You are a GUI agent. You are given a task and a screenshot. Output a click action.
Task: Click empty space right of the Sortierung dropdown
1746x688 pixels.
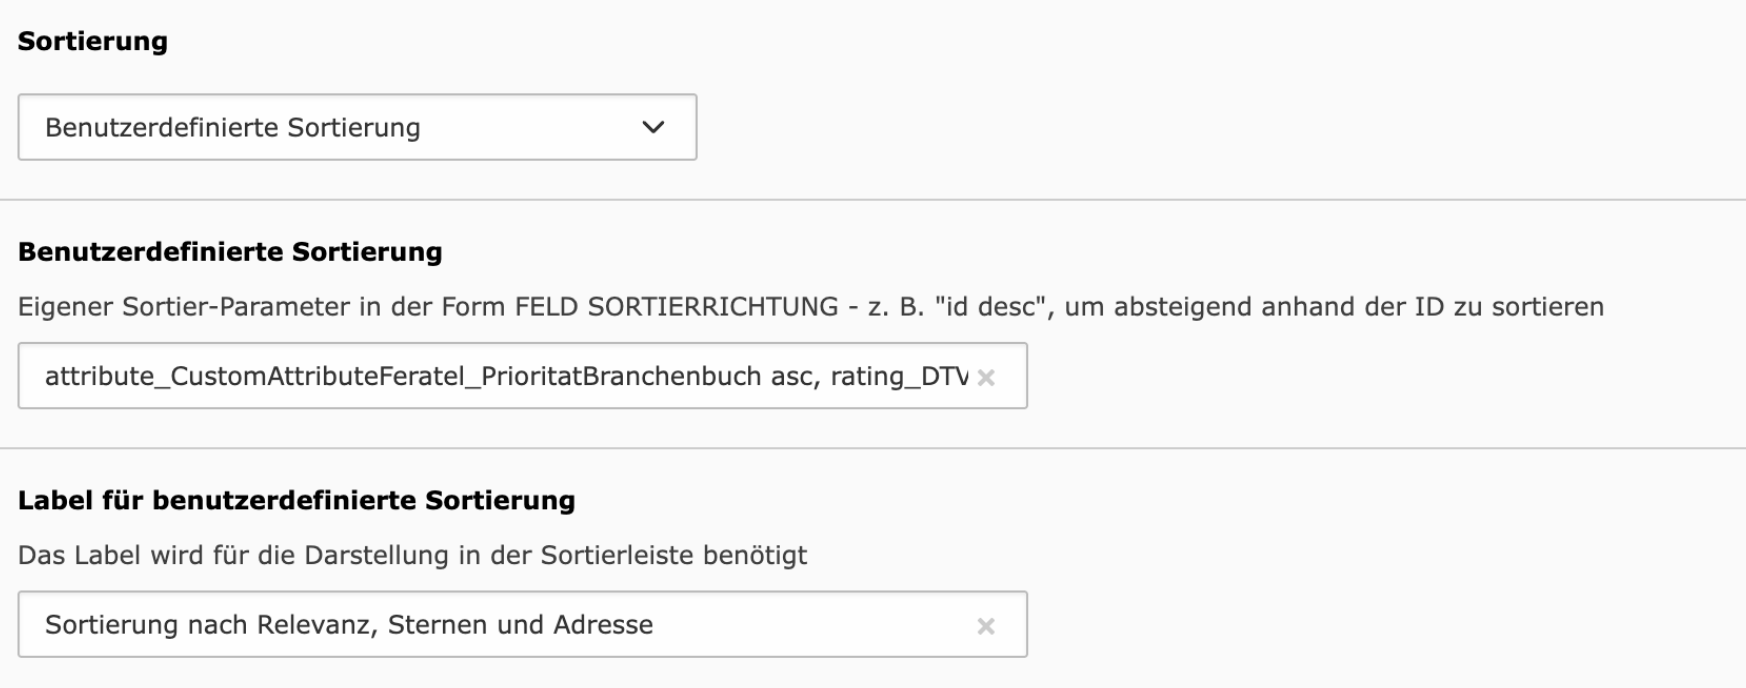click(x=1200, y=127)
